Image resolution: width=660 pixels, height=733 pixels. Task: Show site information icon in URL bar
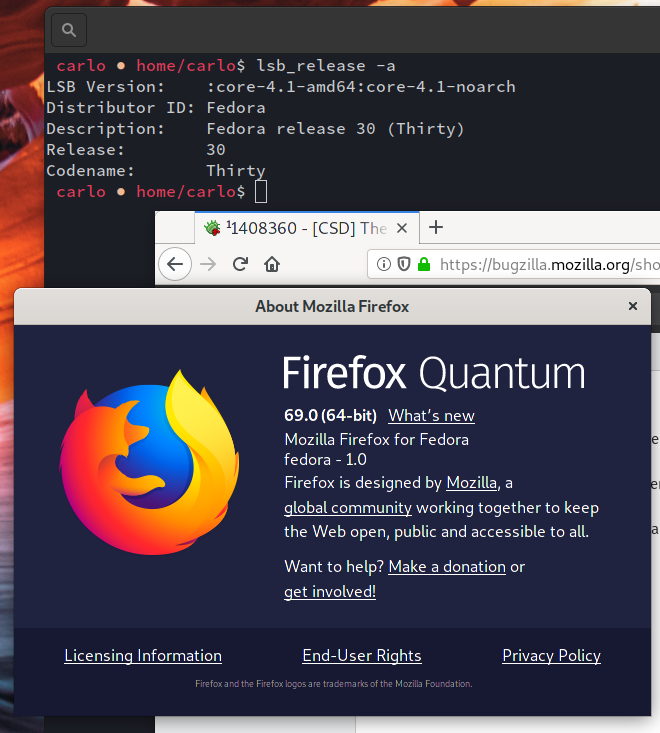pos(384,264)
